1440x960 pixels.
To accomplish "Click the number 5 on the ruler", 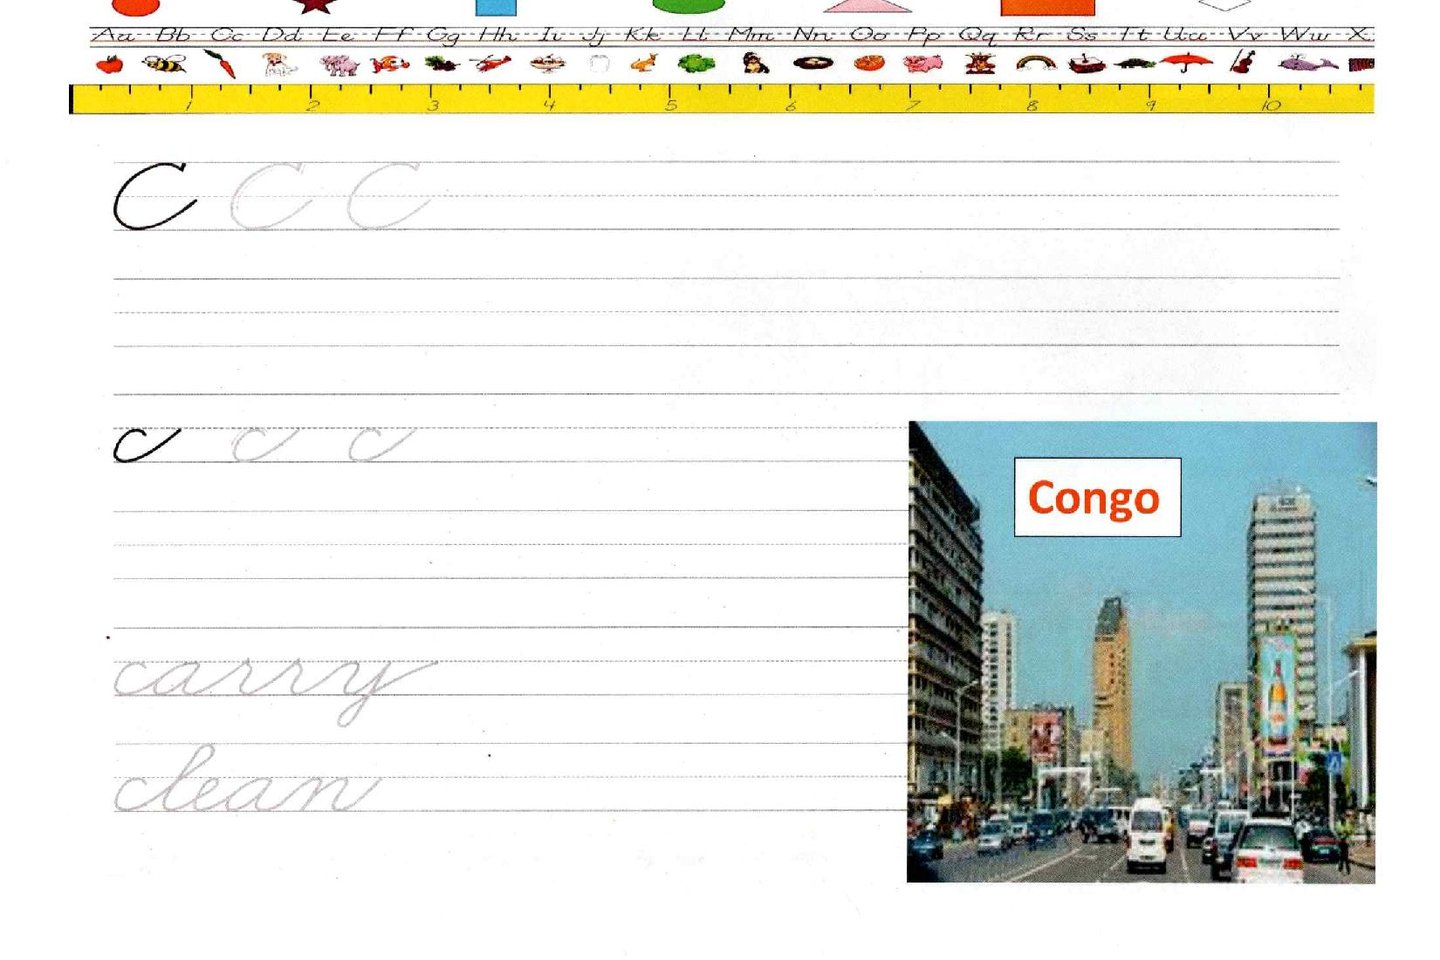I will coord(671,105).
